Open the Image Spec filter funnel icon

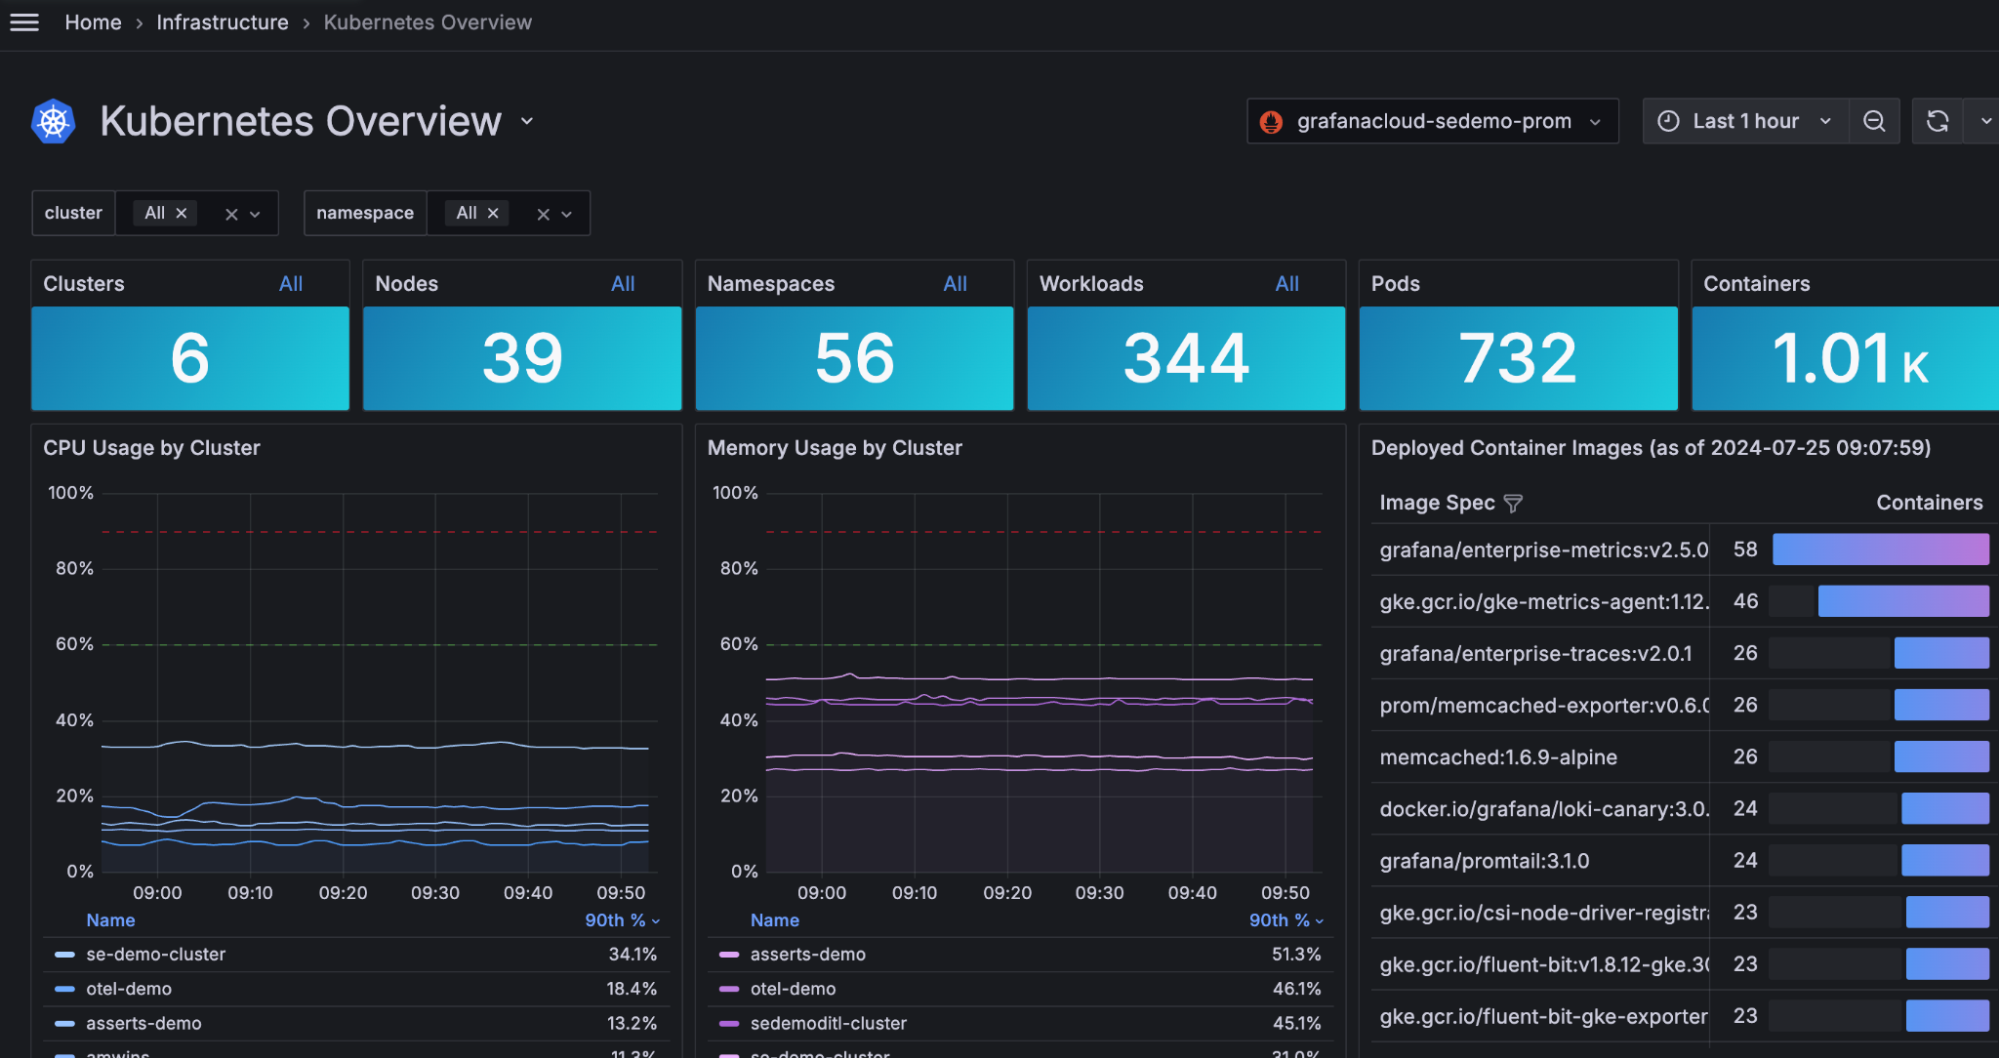(x=1515, y=503)
